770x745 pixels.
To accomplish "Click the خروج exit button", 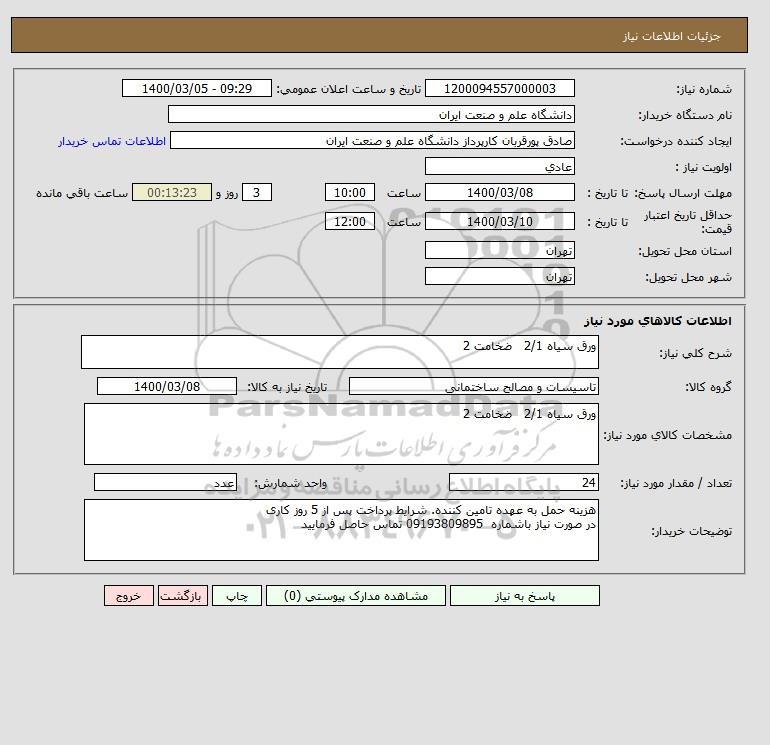I will pos(129,596).
